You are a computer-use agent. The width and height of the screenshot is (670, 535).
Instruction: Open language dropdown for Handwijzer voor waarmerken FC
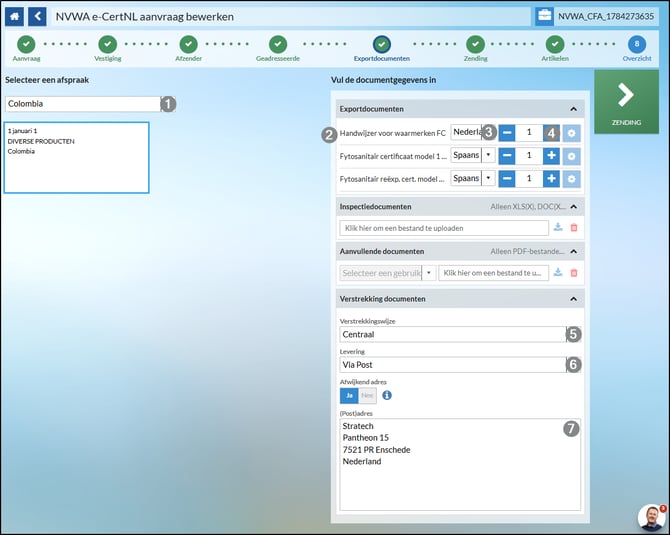pos(473,132)
